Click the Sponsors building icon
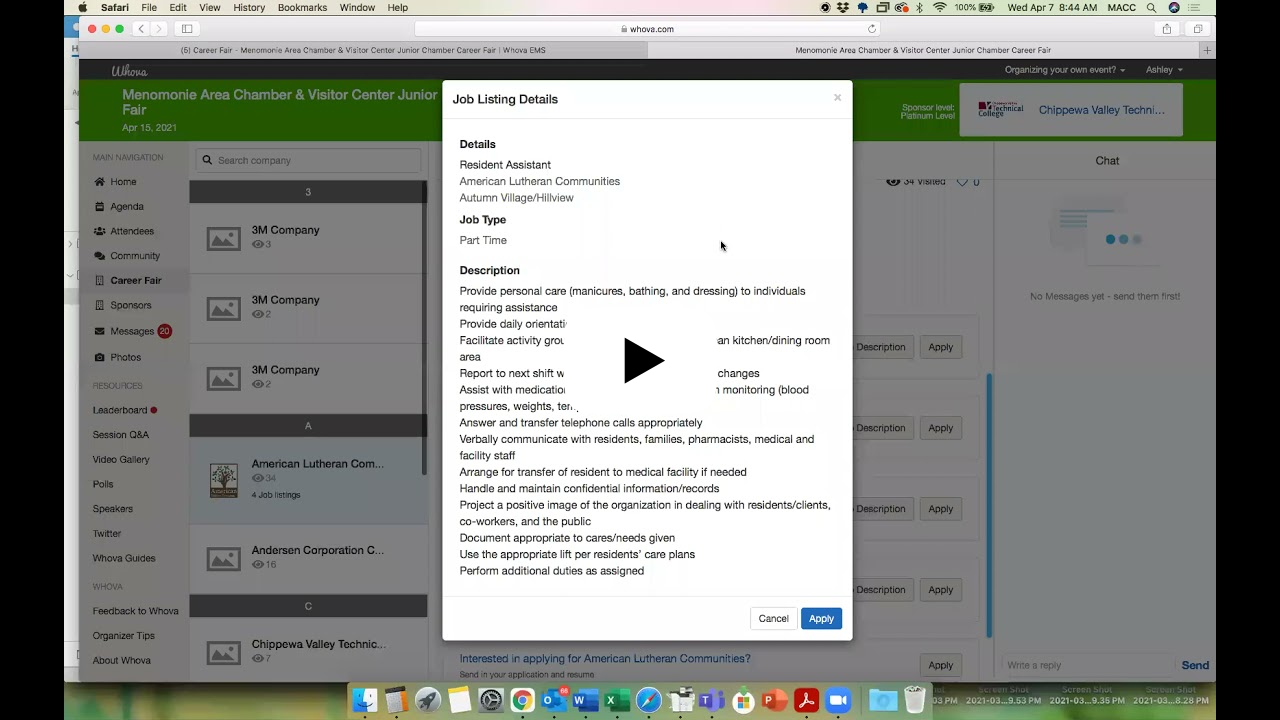1280x720 pixels. coord(100,305)
